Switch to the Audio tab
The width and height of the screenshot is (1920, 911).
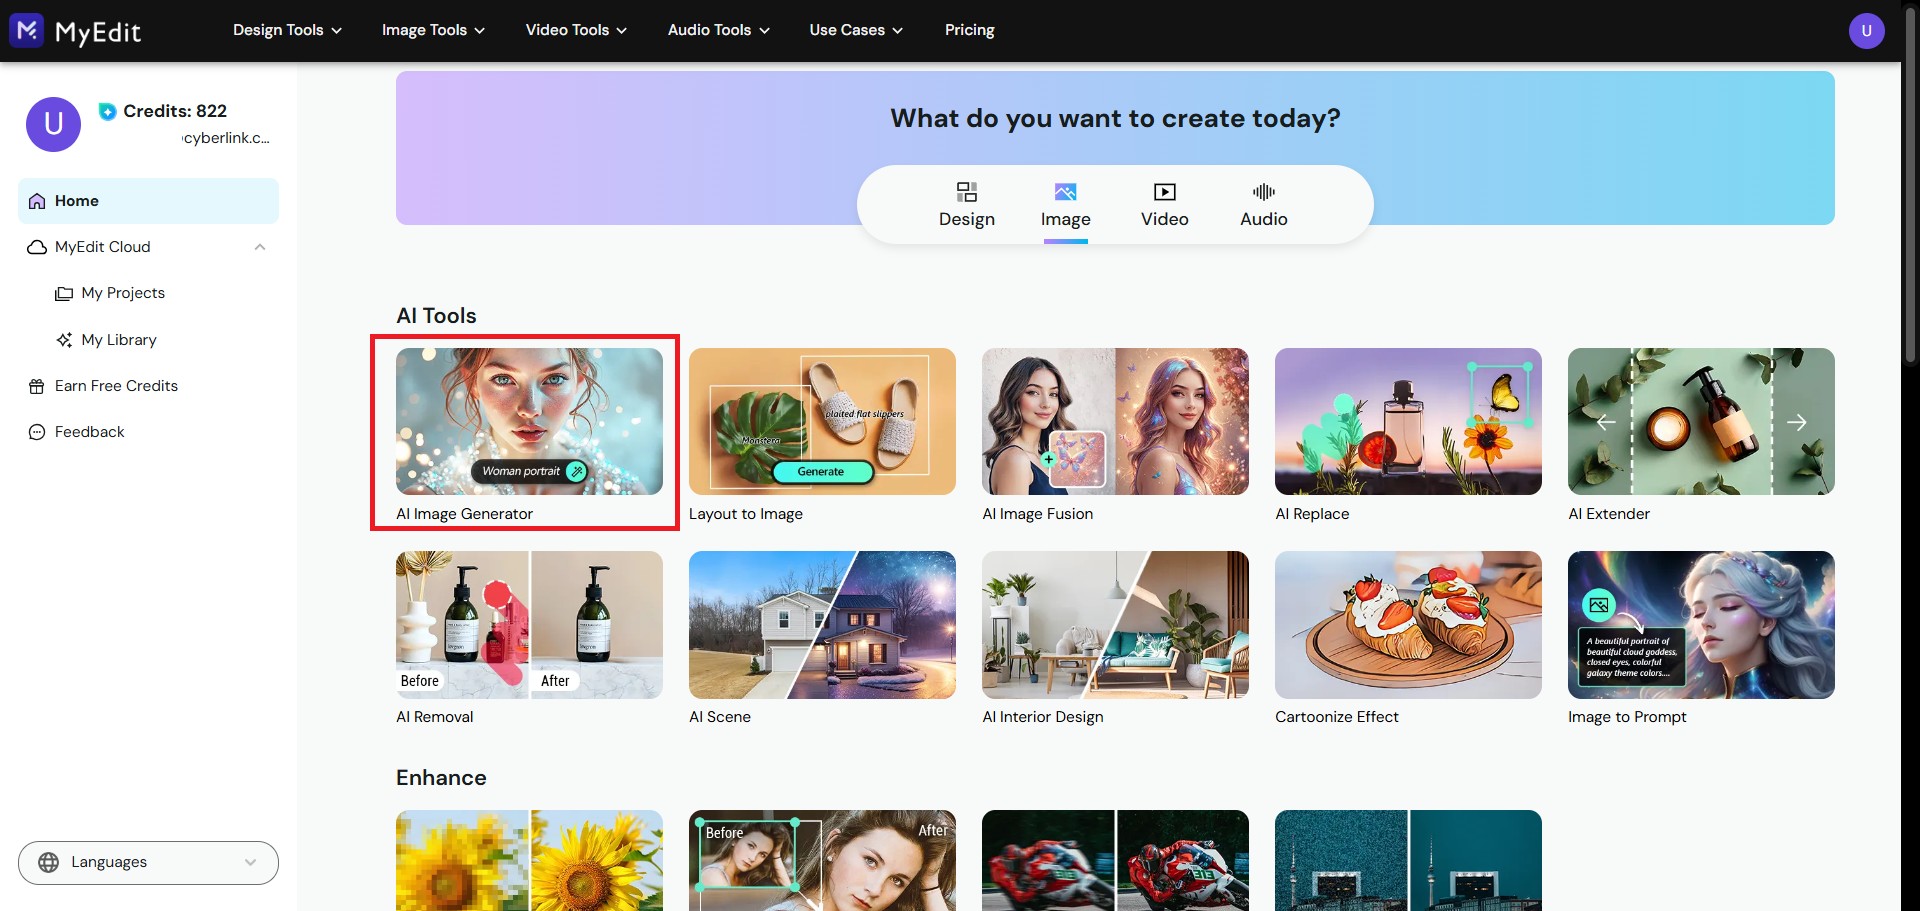pos(1264,206)
